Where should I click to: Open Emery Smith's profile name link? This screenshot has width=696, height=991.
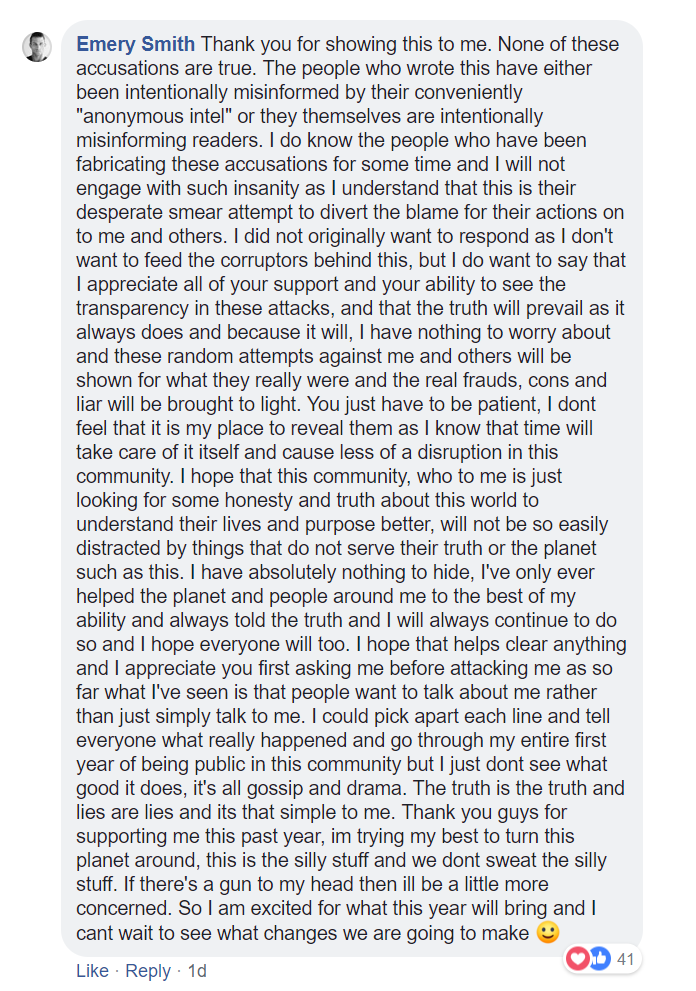pos(136,45)
